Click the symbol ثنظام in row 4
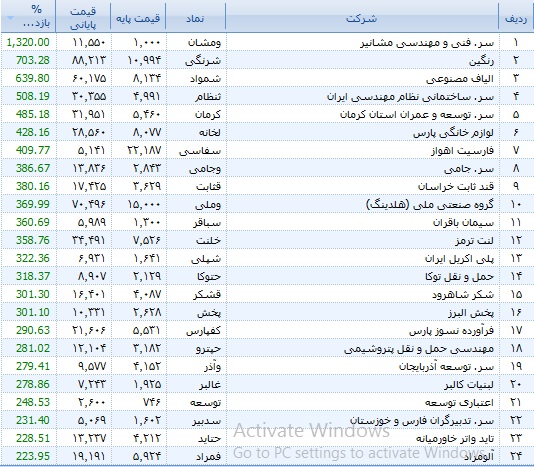This screenshot has width=534, height=467. click(x=208, y=97)
